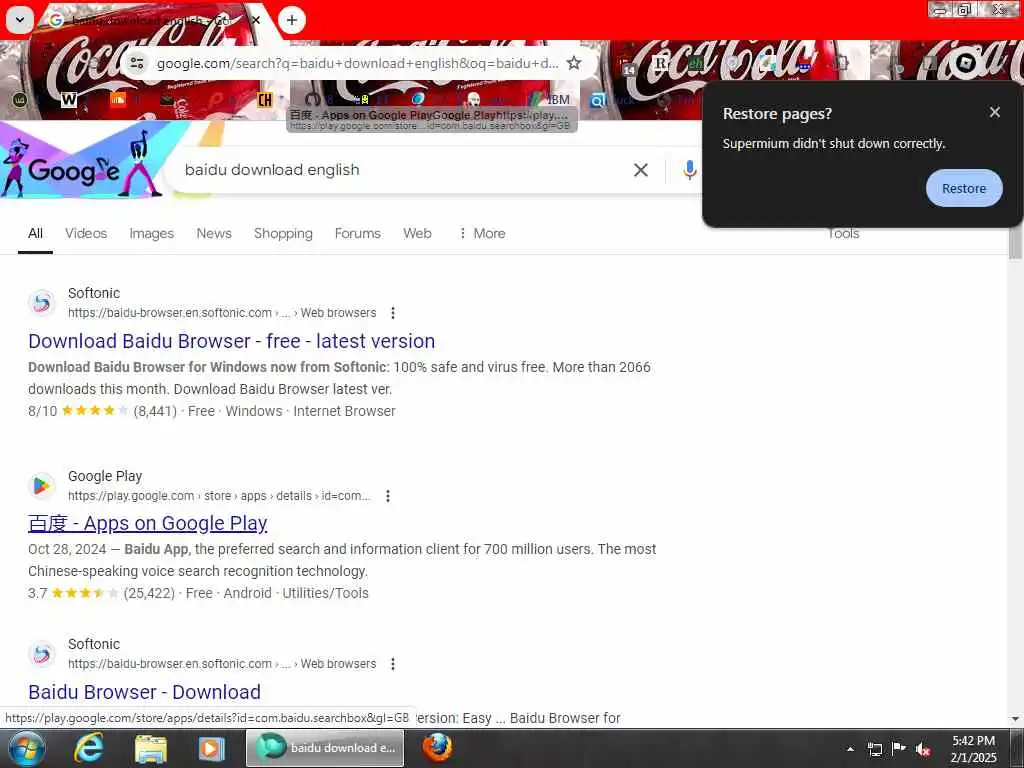This screenshot has height=768, width=1024.
Task: Bookmark this page with the star icon
Action: click(573, 63)
